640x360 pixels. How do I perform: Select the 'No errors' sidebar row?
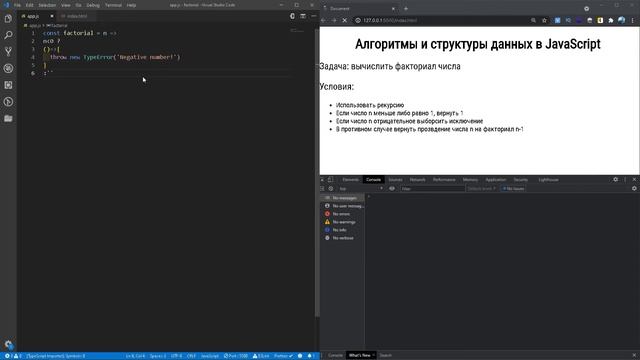click(x=342, y=214)
